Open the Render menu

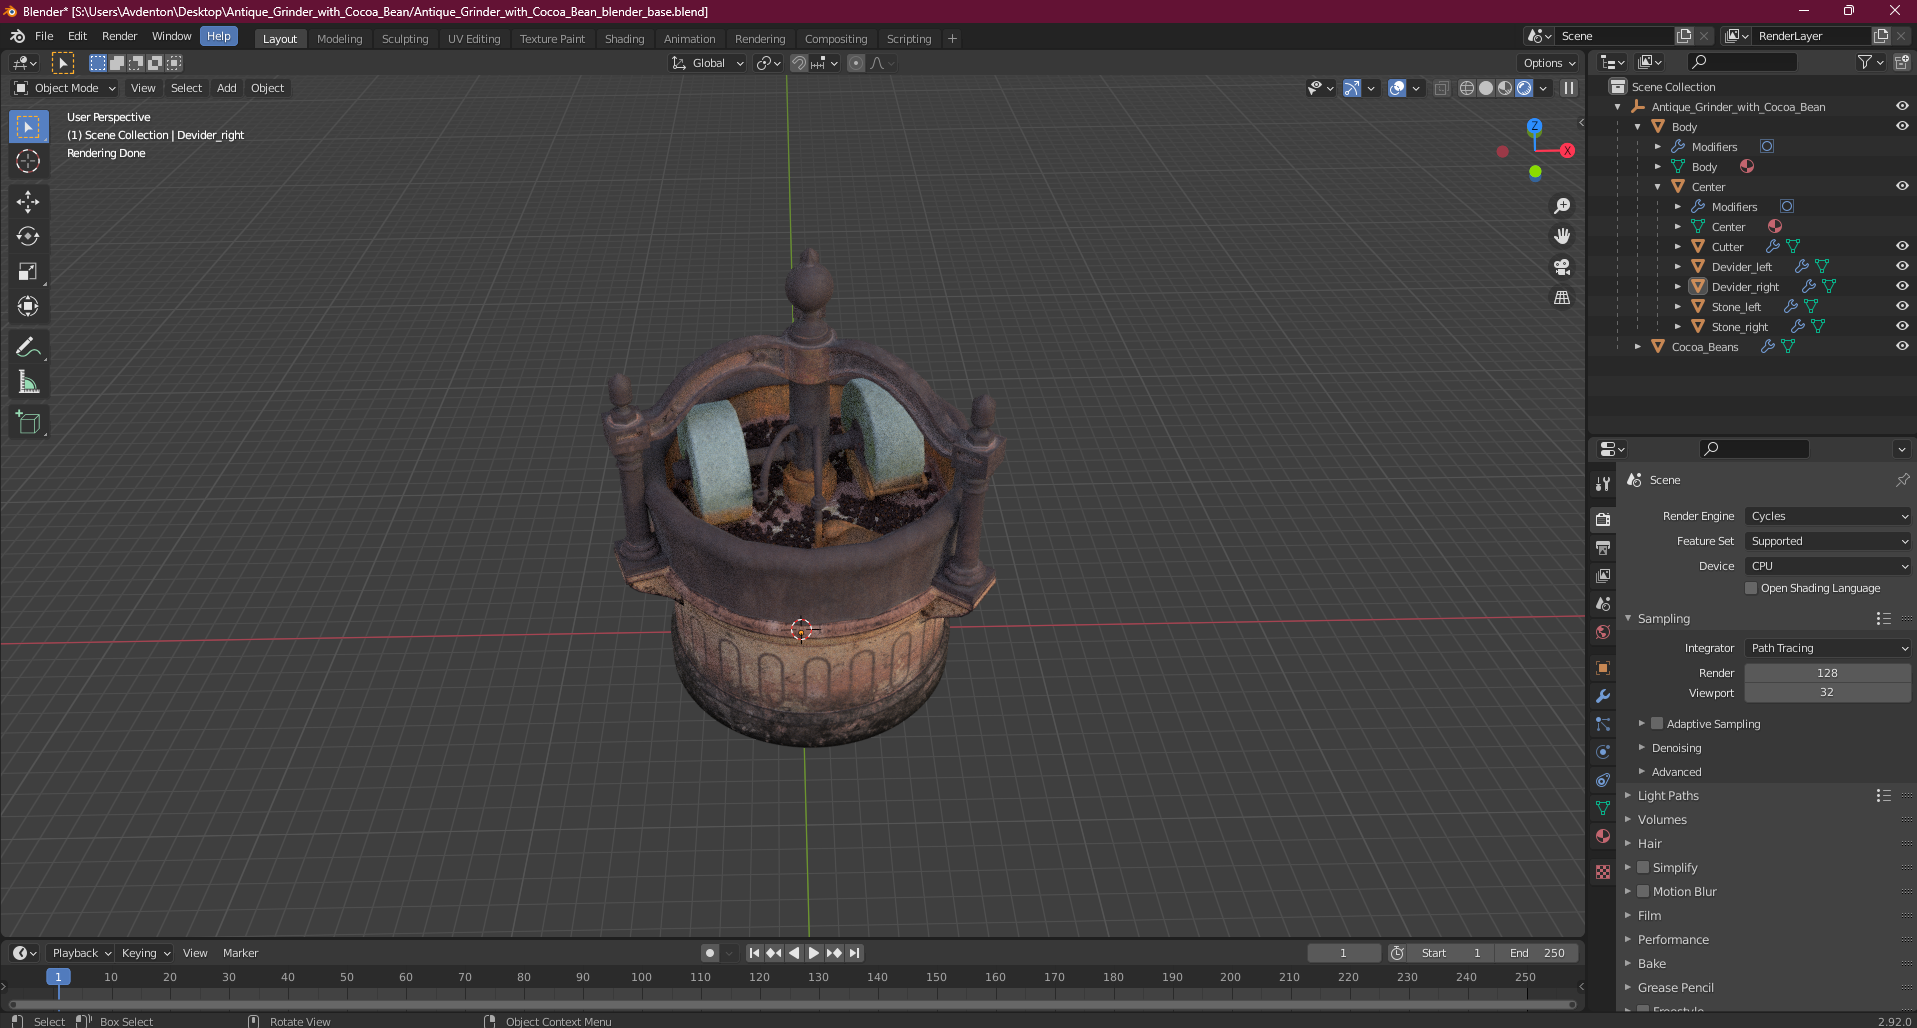[119, 36]
